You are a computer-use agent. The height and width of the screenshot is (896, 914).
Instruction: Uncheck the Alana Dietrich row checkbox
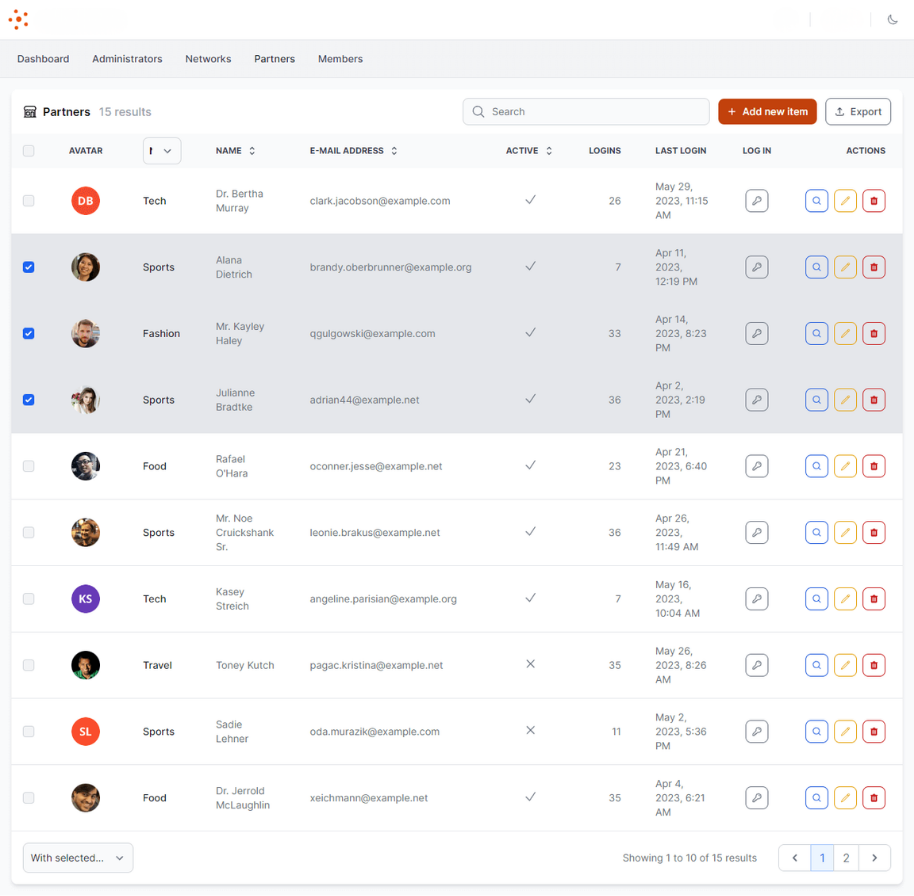(x=28, y=267)
